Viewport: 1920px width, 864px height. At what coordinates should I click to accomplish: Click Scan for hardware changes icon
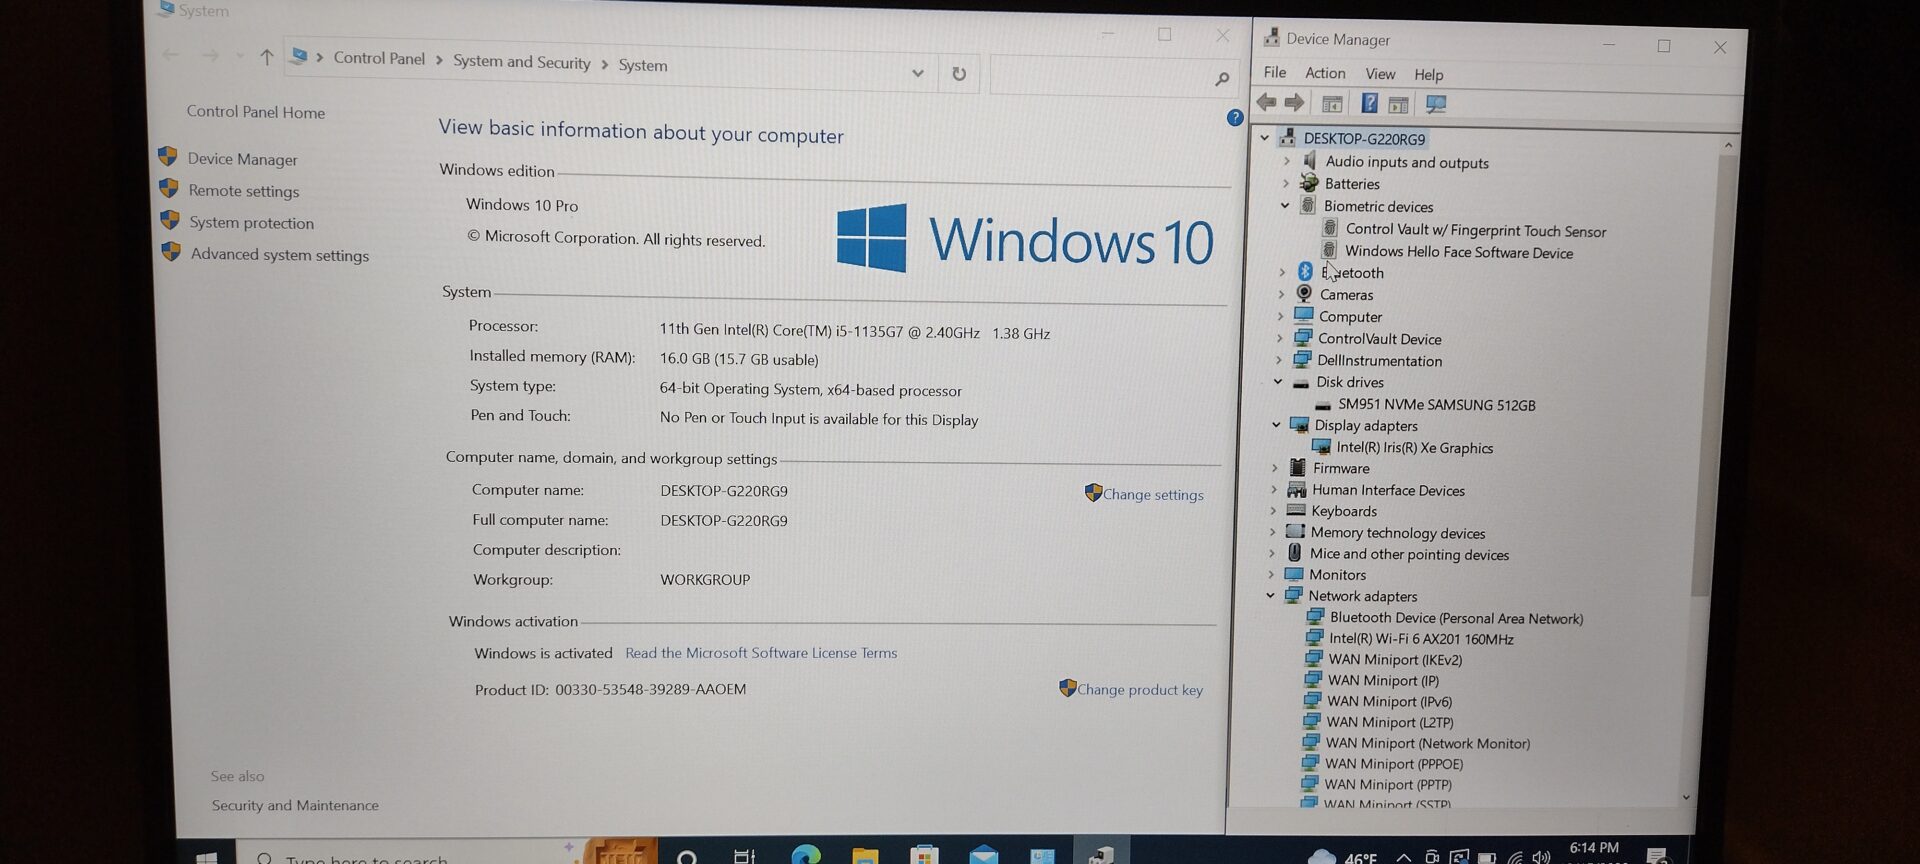pos(1436,104)
